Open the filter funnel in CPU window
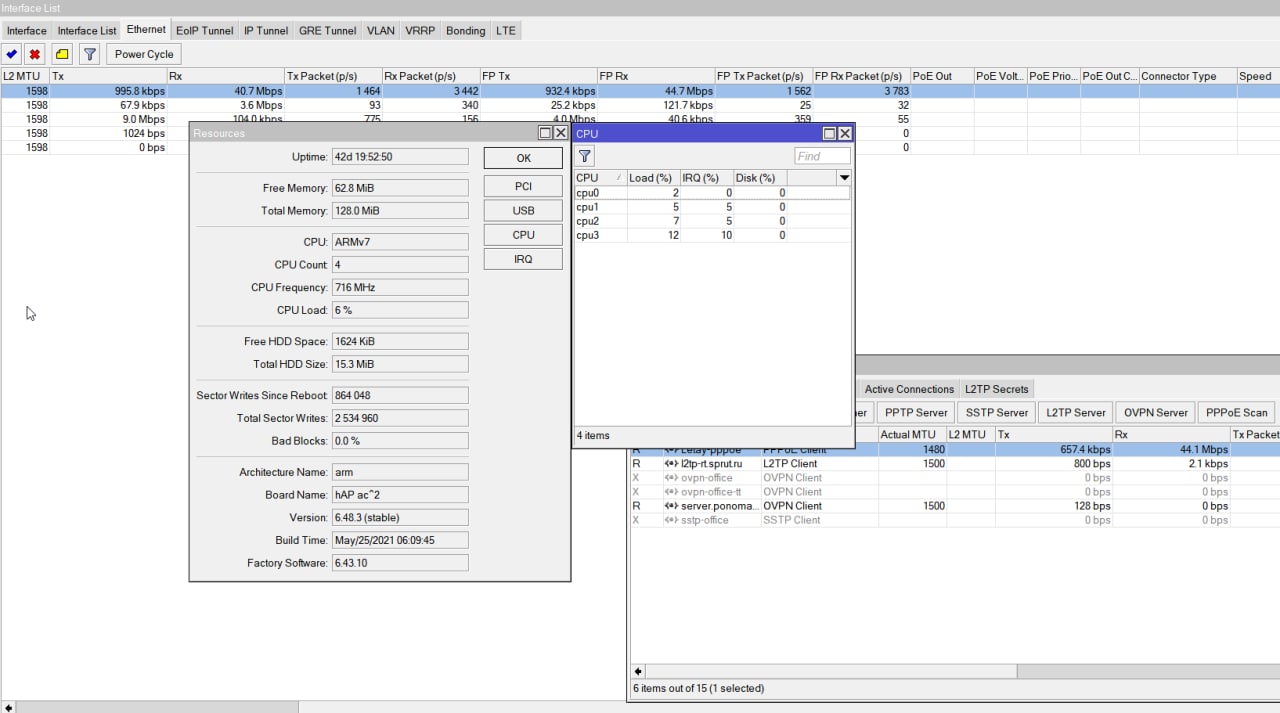1280x713 pixels. tap(585, 156)
